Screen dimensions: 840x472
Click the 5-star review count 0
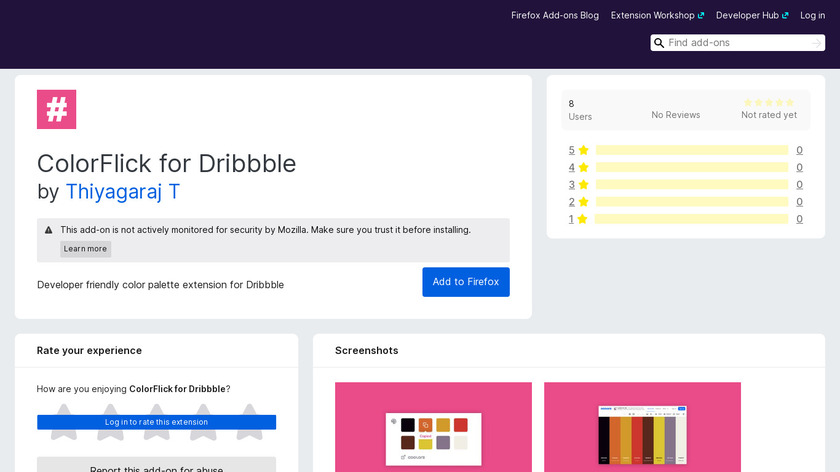pyautogui.click(x=799, y=150)
